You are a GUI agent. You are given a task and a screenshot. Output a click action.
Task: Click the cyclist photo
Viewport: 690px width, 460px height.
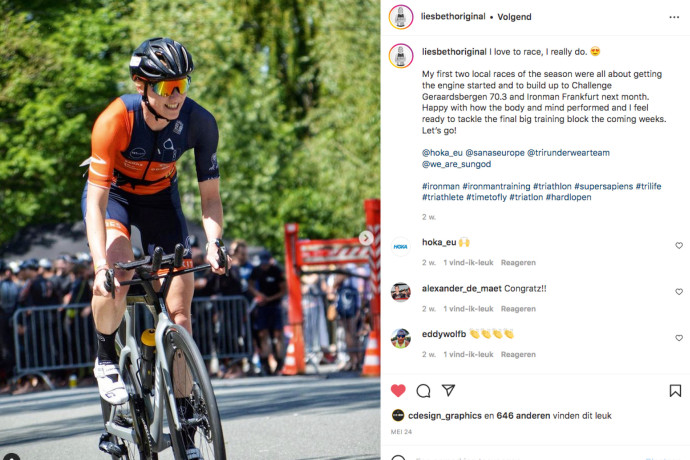(190, 230)
